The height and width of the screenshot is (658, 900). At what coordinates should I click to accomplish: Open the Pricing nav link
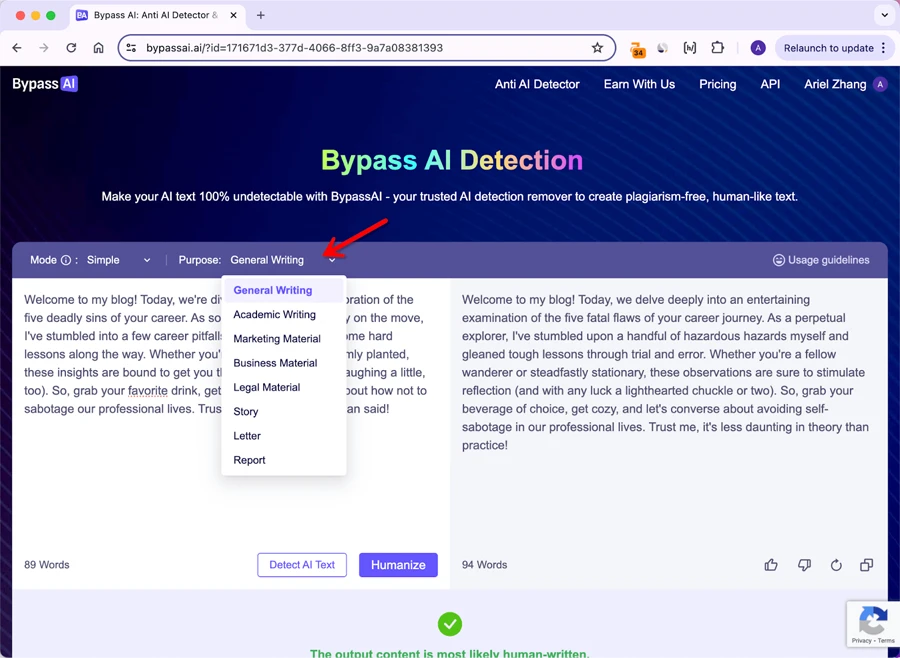click(717, 84)
